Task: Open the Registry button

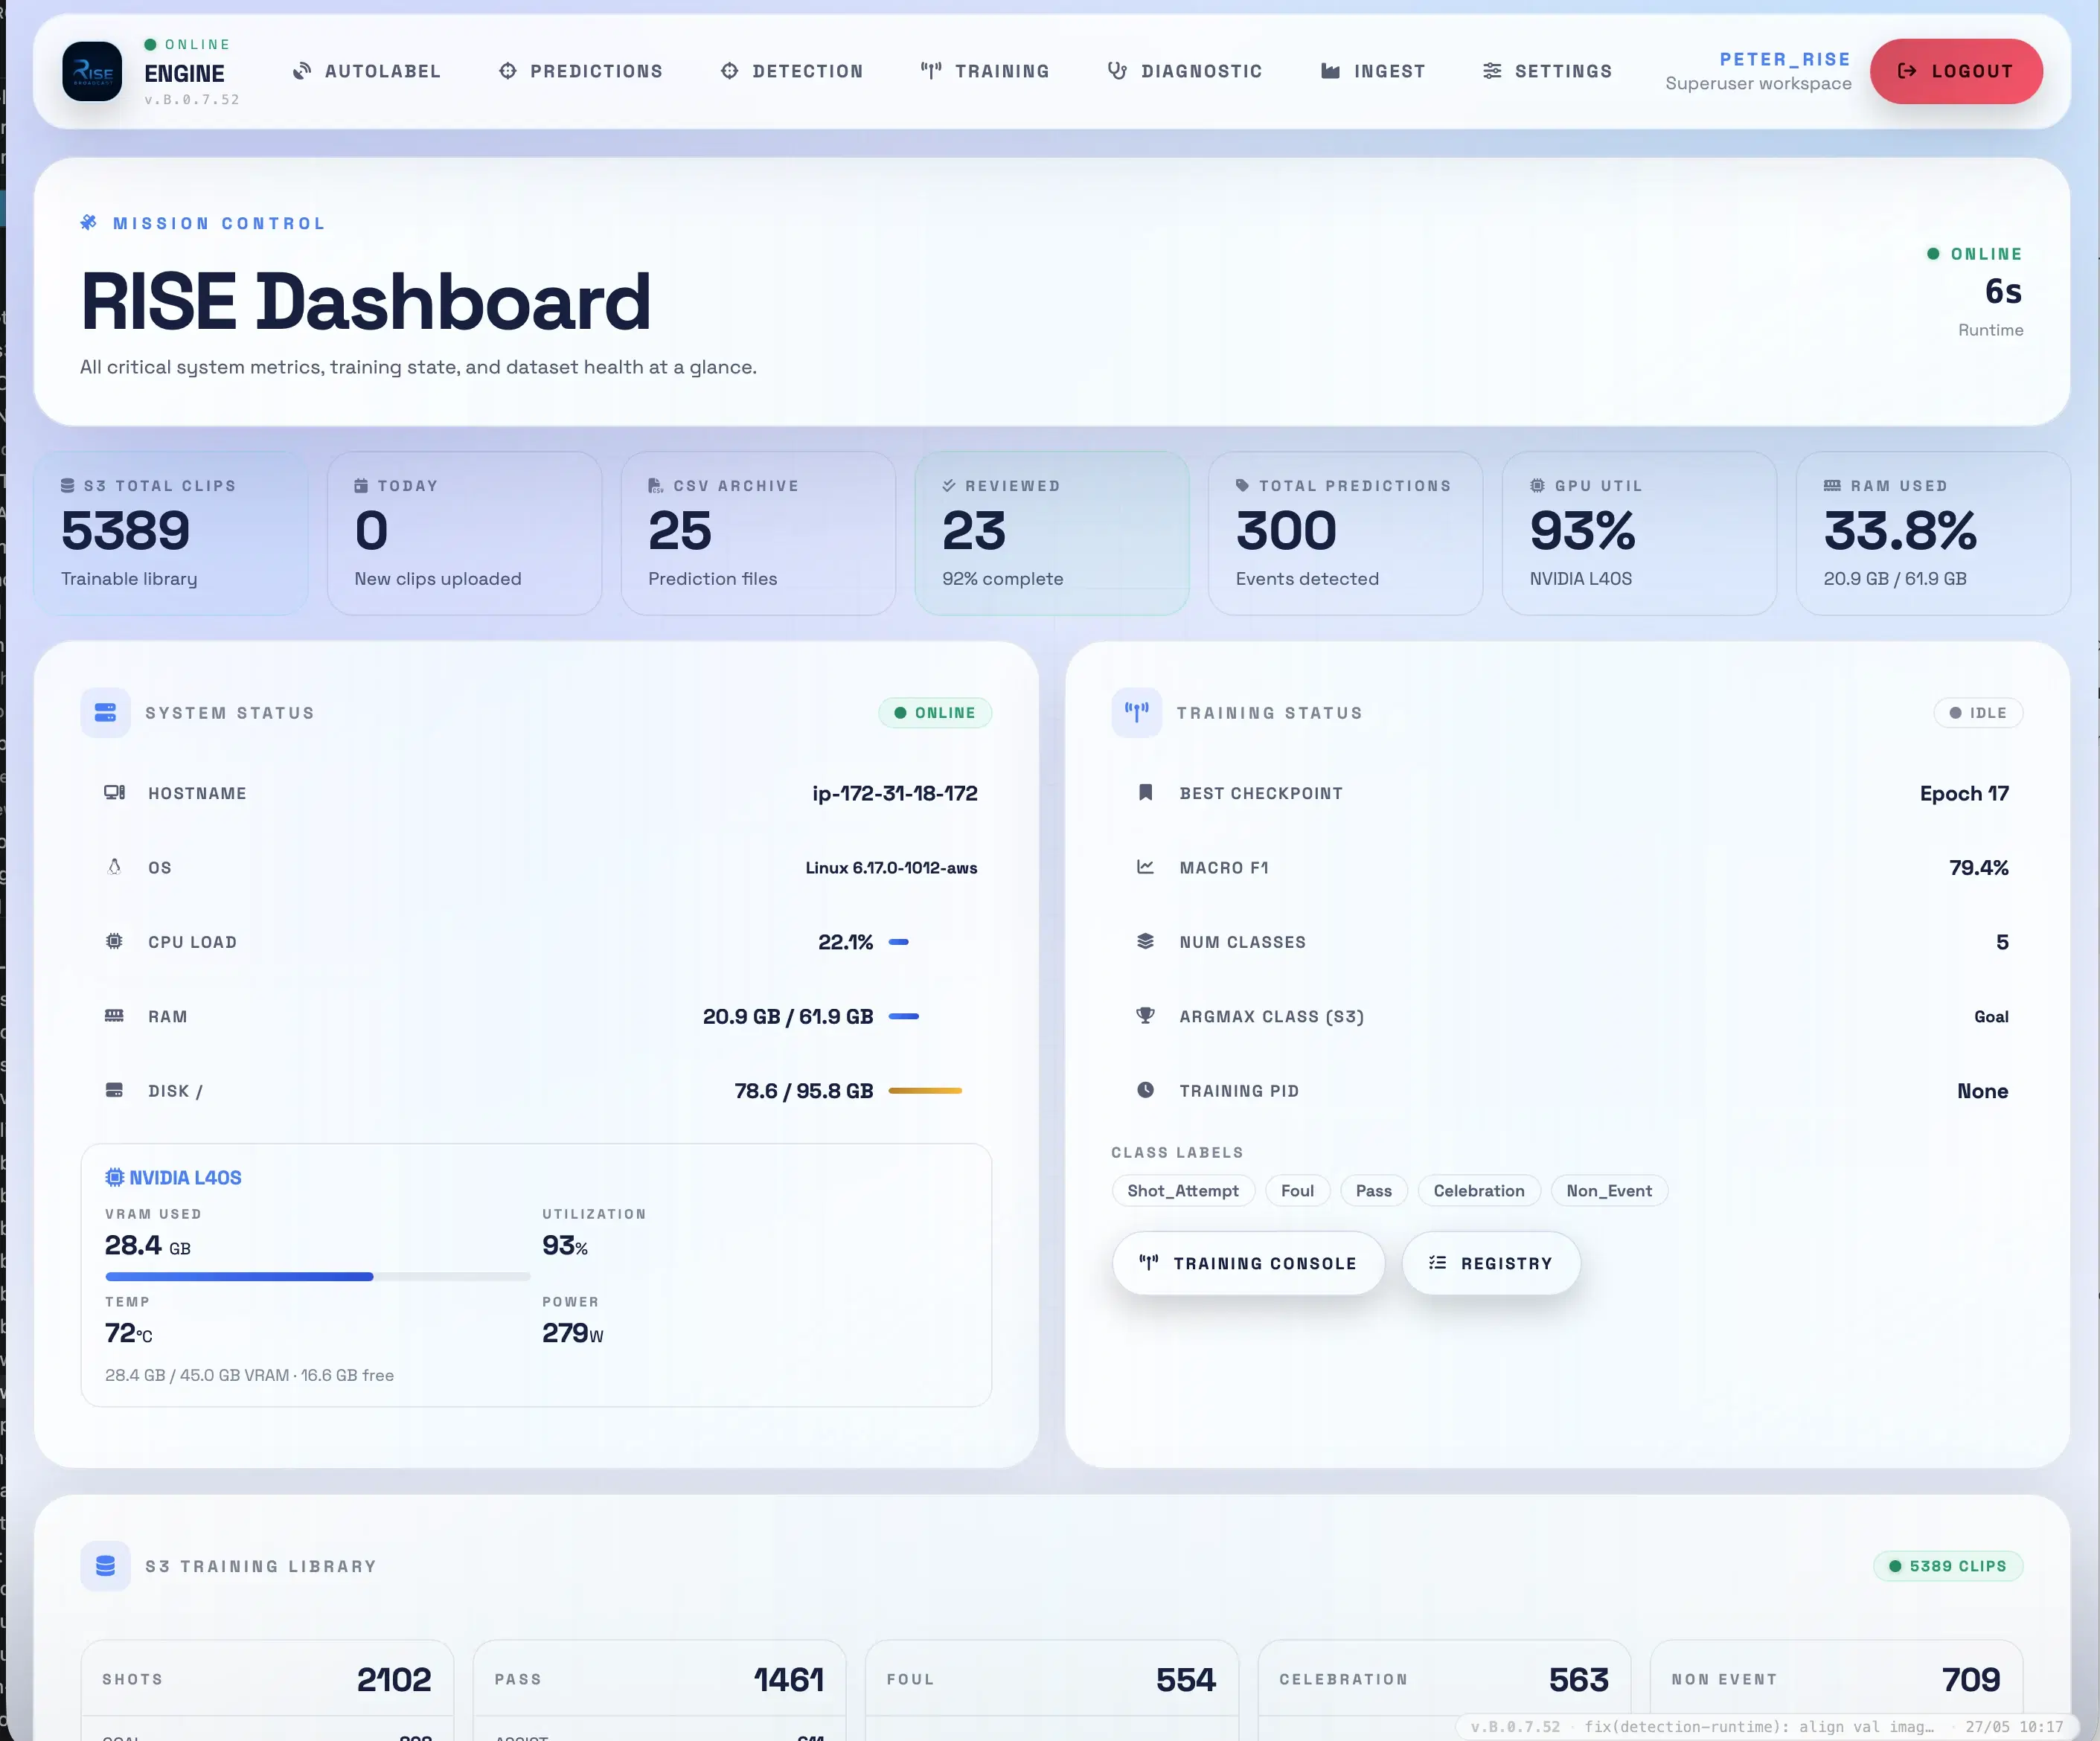Action: tap(1491, 1263)
